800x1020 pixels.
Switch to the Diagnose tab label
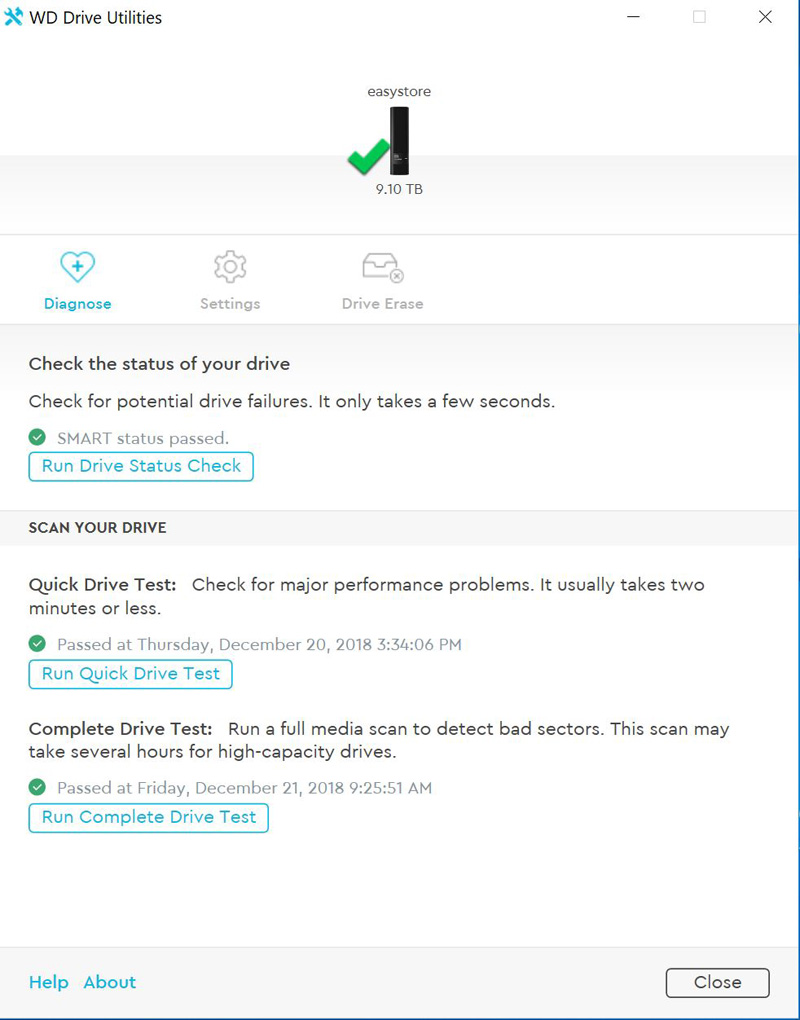point(77,304)
